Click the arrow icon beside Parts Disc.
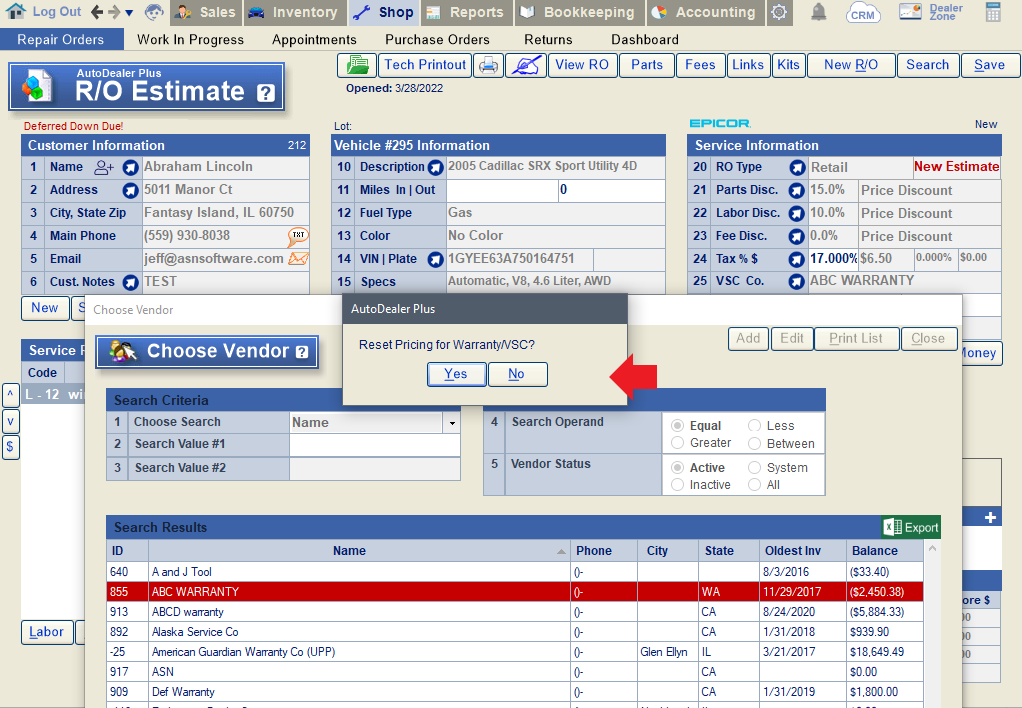This screenshot has height=708, width=1022. pyautogui.click(x=796, y=190)
